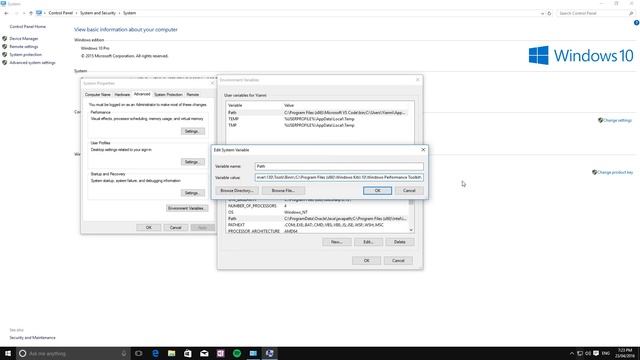The height and width of the screenshot is (360, 640).
Task: Click the Cortana microphone icon
Action: click(124, 353)
